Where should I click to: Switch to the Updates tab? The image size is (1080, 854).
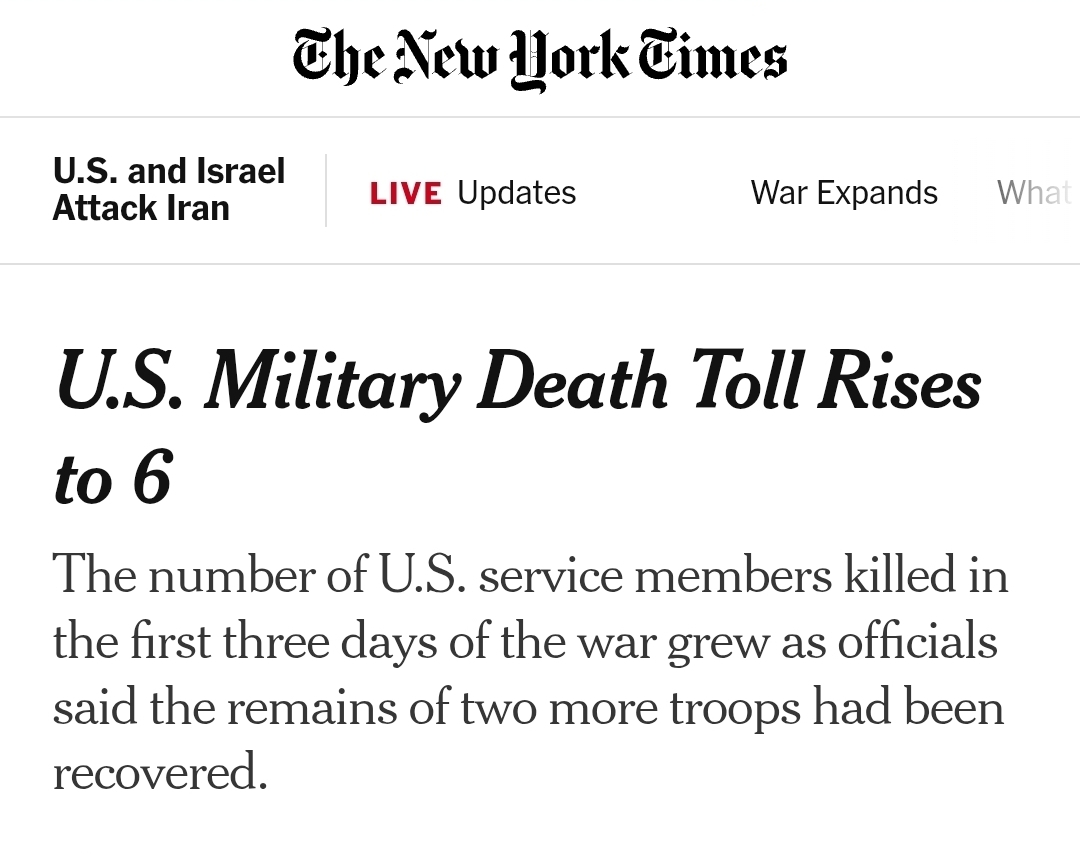(x=516, y=193)
